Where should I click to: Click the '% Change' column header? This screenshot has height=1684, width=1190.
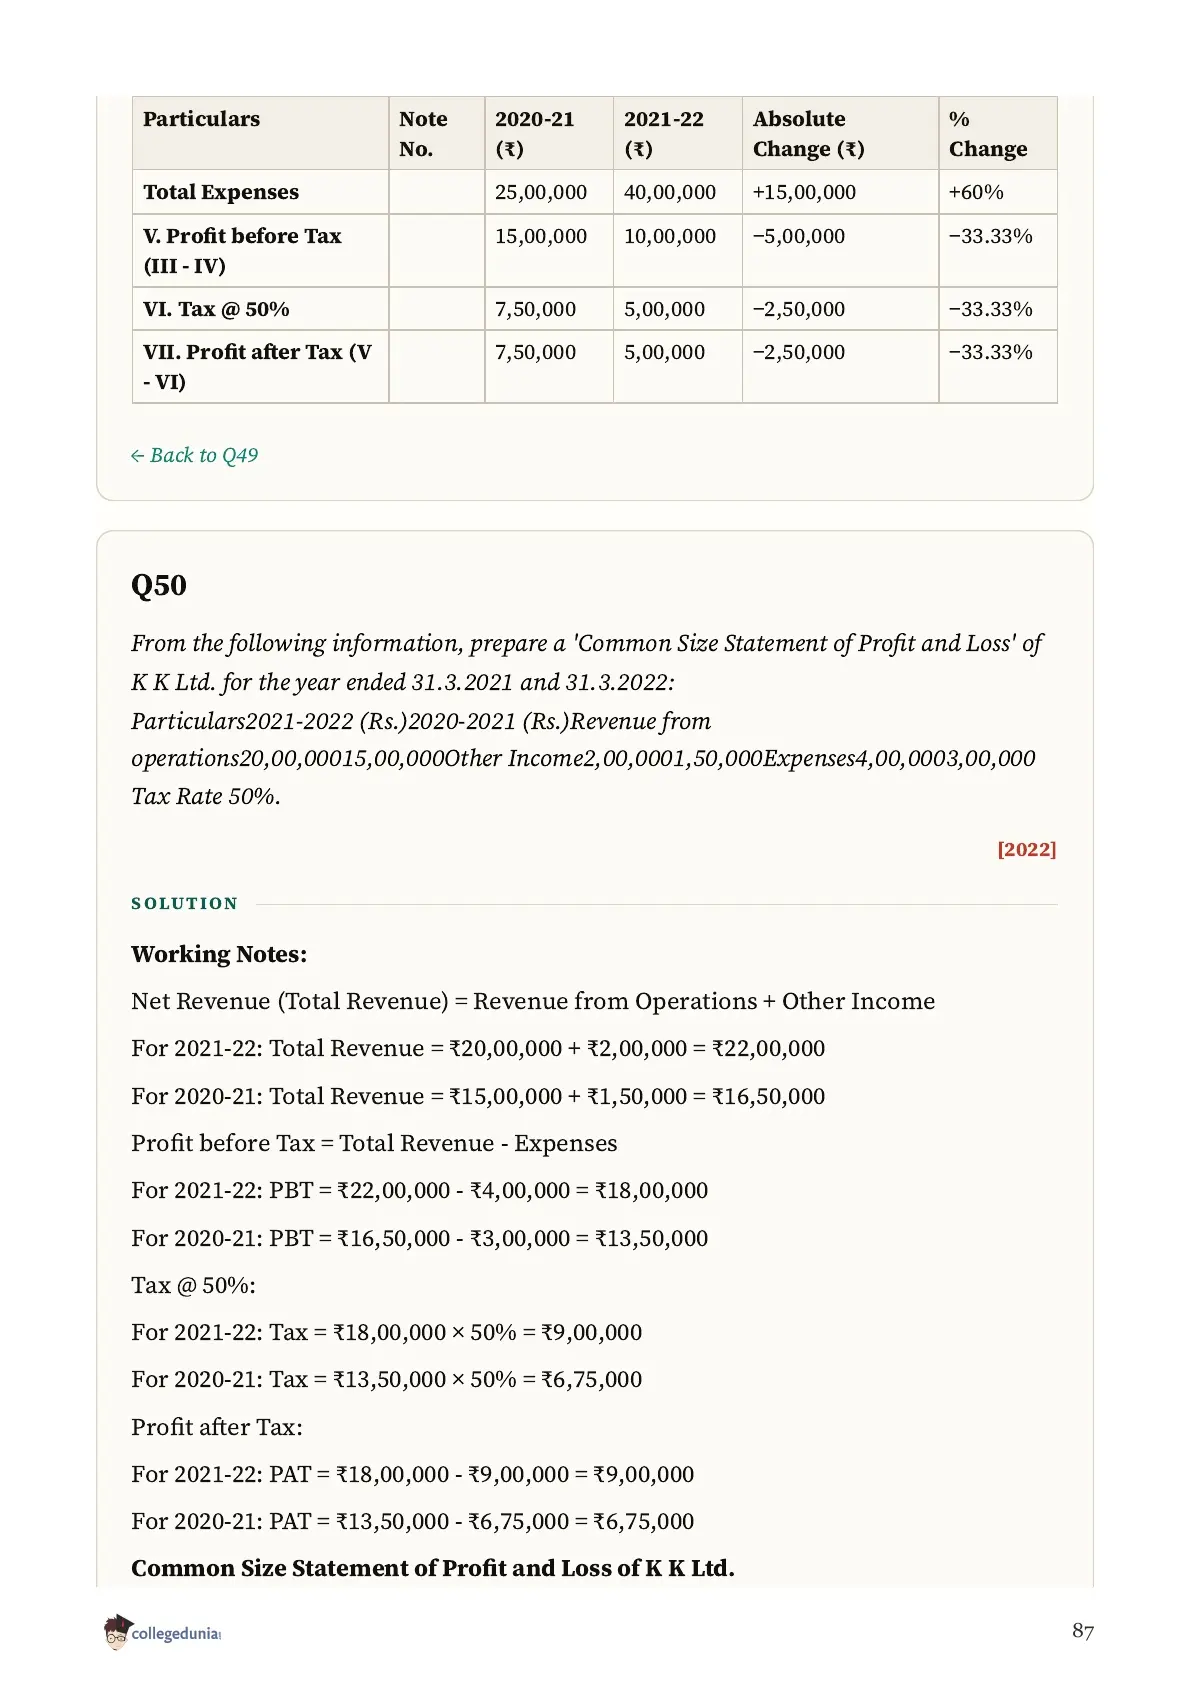988,134
